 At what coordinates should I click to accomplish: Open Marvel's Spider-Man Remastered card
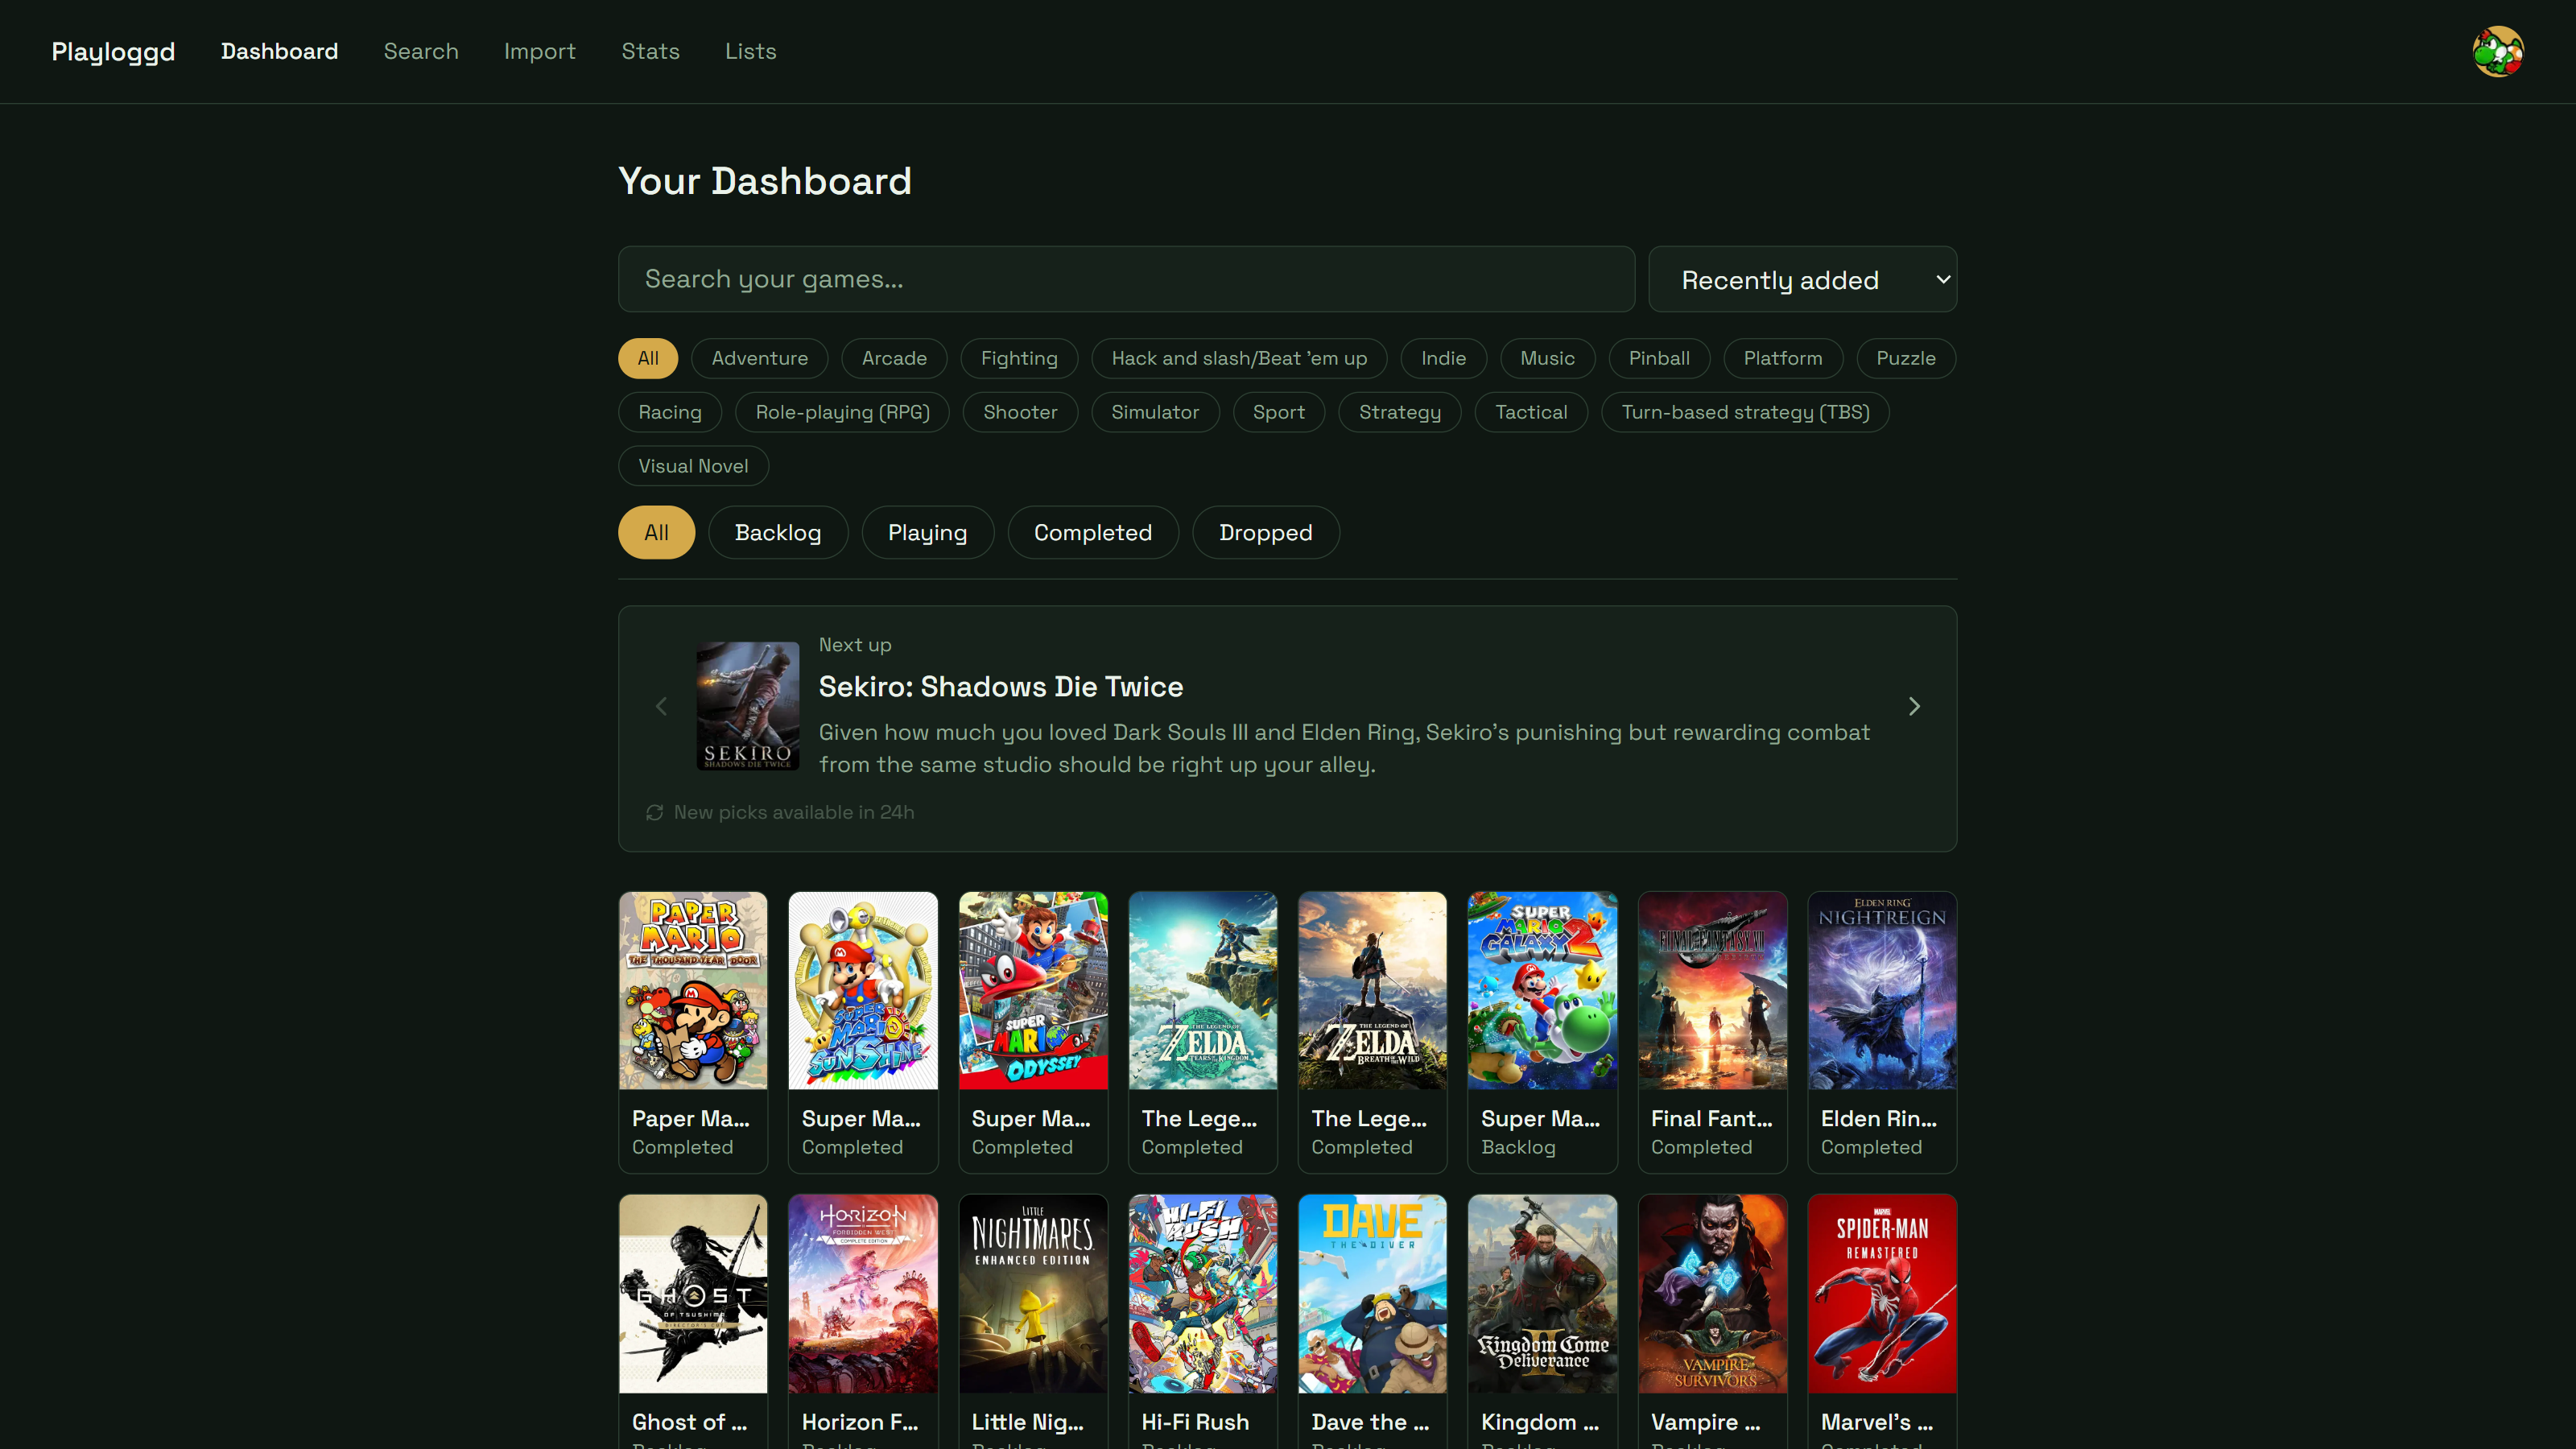point(1882,1321)
